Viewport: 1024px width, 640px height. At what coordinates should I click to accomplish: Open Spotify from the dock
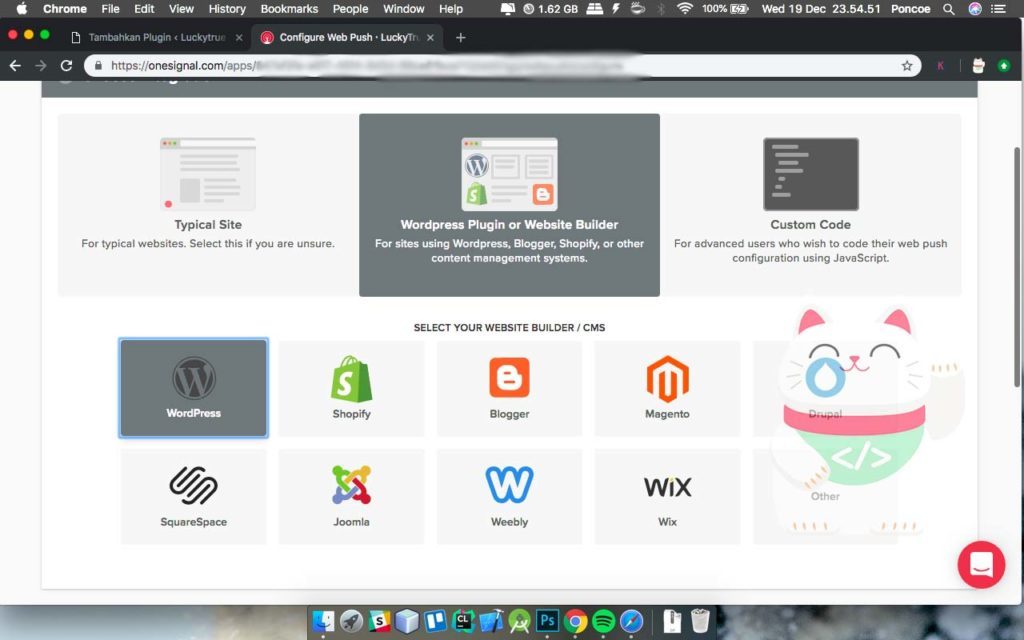[x=603, y=621]
